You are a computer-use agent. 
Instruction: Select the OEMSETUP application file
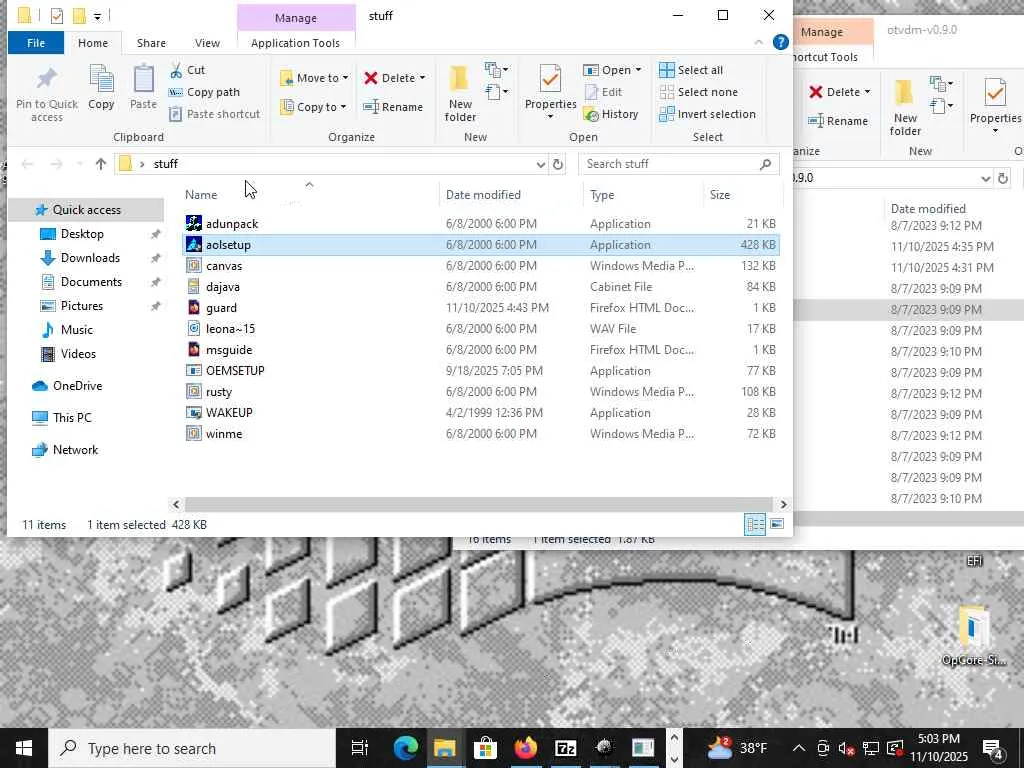pyautogui.click(x=481, y=370)
